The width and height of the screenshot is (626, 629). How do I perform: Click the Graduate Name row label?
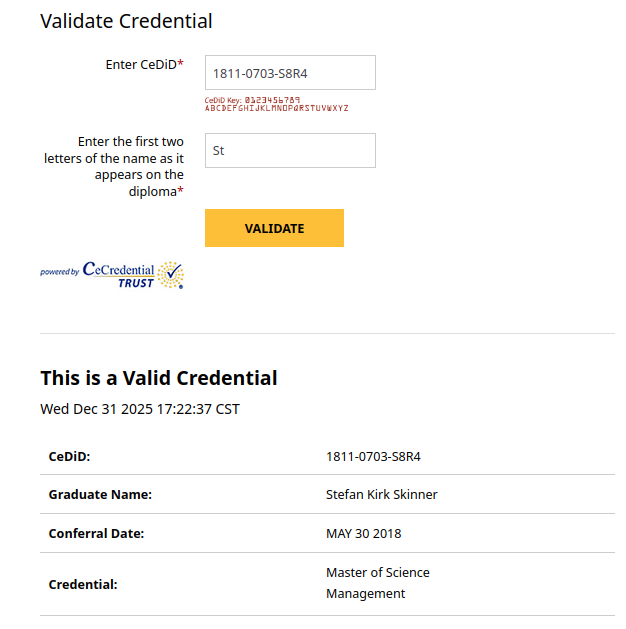point(100,494)
